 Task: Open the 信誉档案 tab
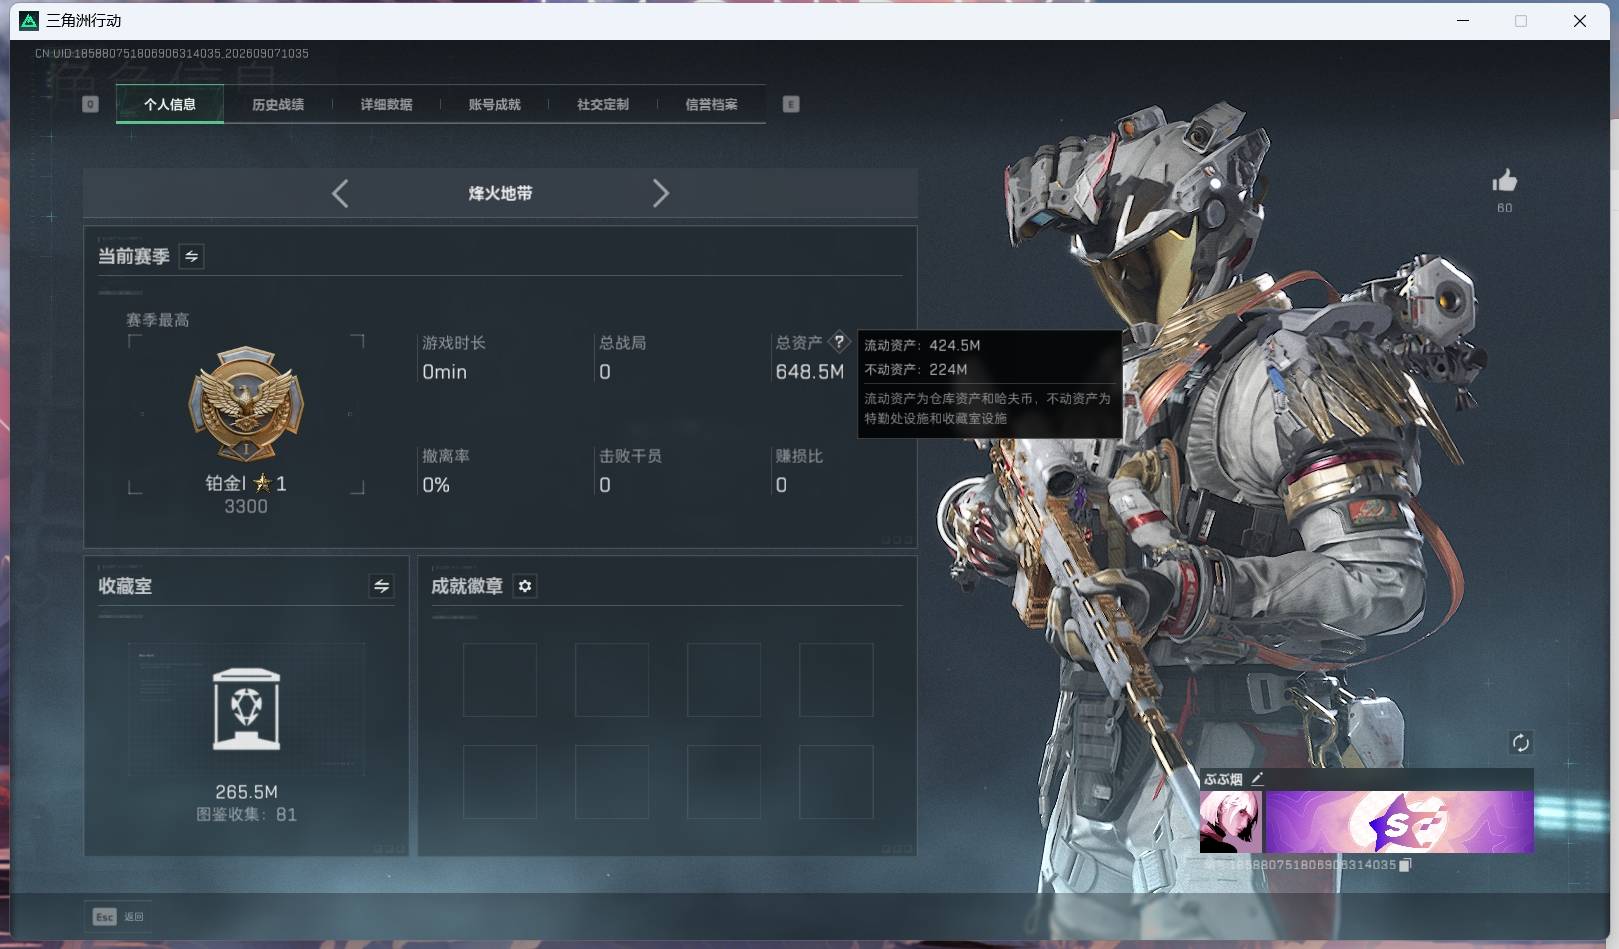[x=711, y=104]
